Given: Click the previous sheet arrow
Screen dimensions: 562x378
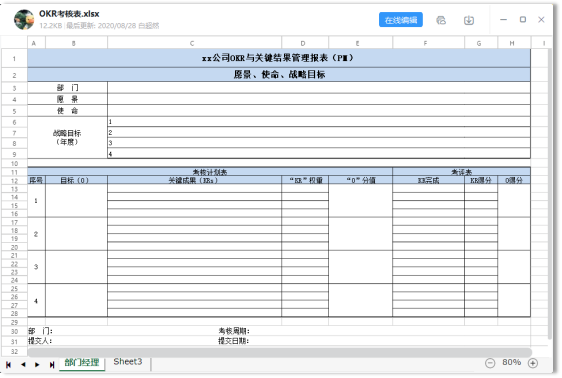Looking at the screenshot, I should [x=23, y=365].
